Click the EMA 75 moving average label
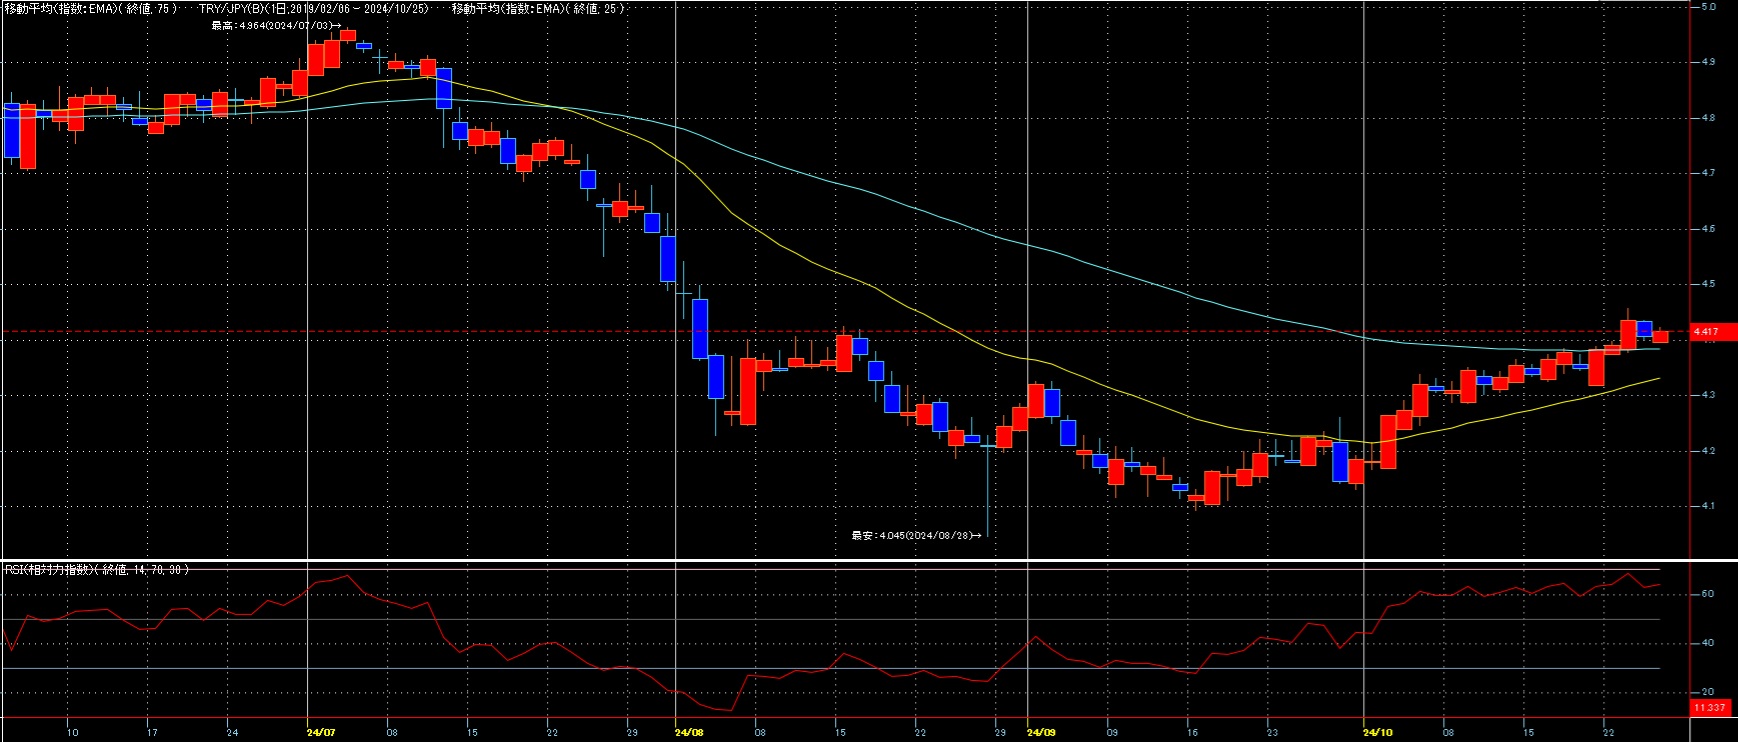 91,8
